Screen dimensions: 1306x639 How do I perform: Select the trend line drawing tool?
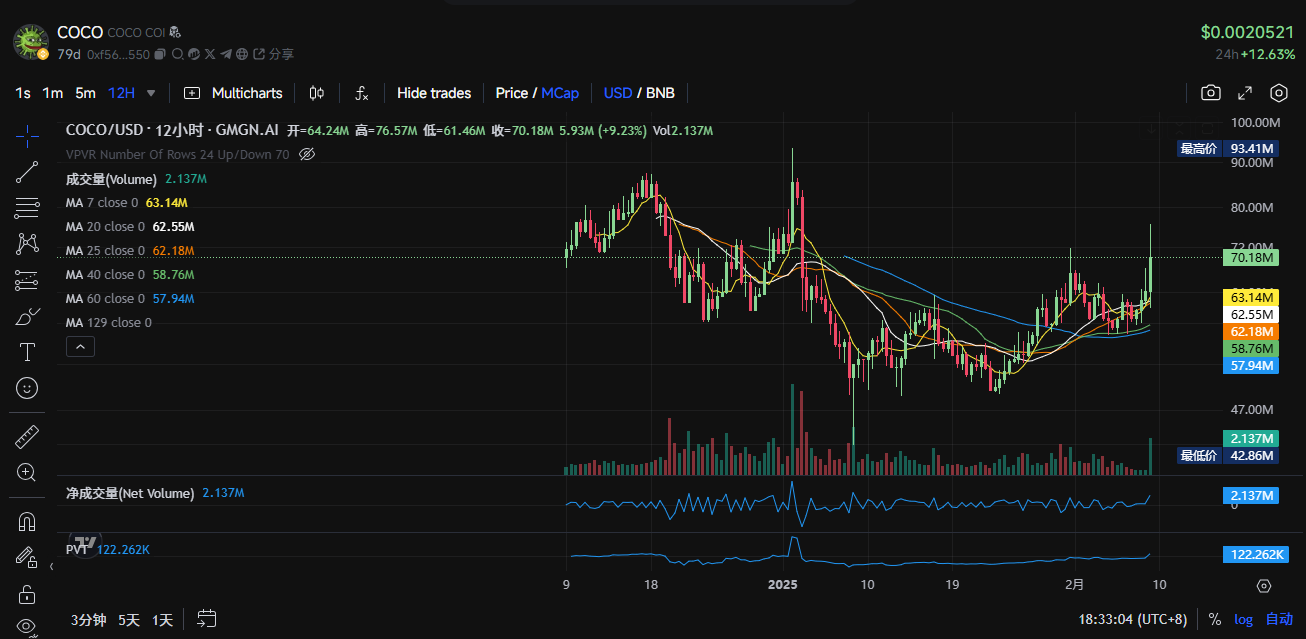click(27, 172)
